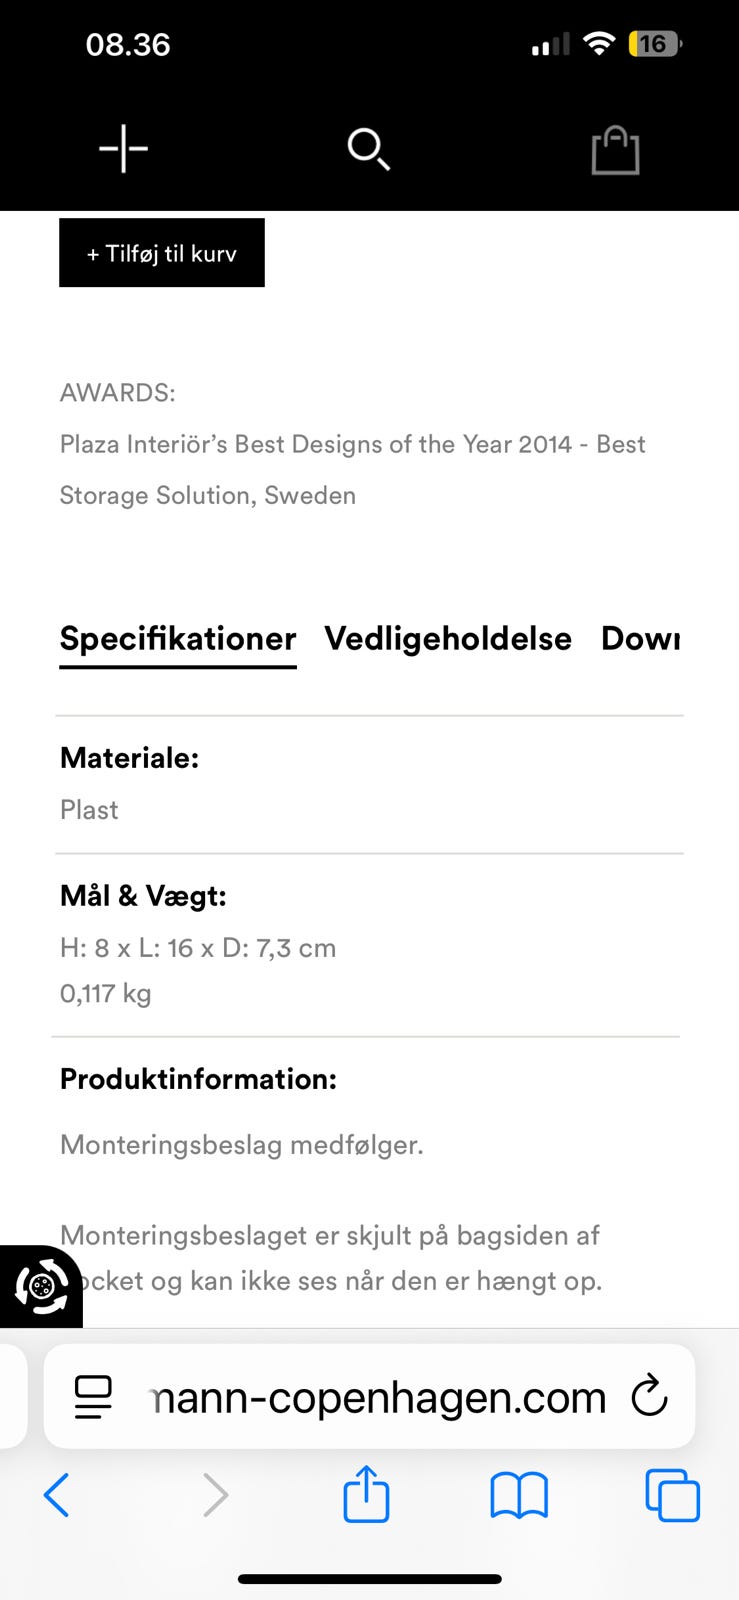This screenshot has width=739, height=1600.
Task: Open Safari bookmarks
Action: click(x=519, y=1496)
